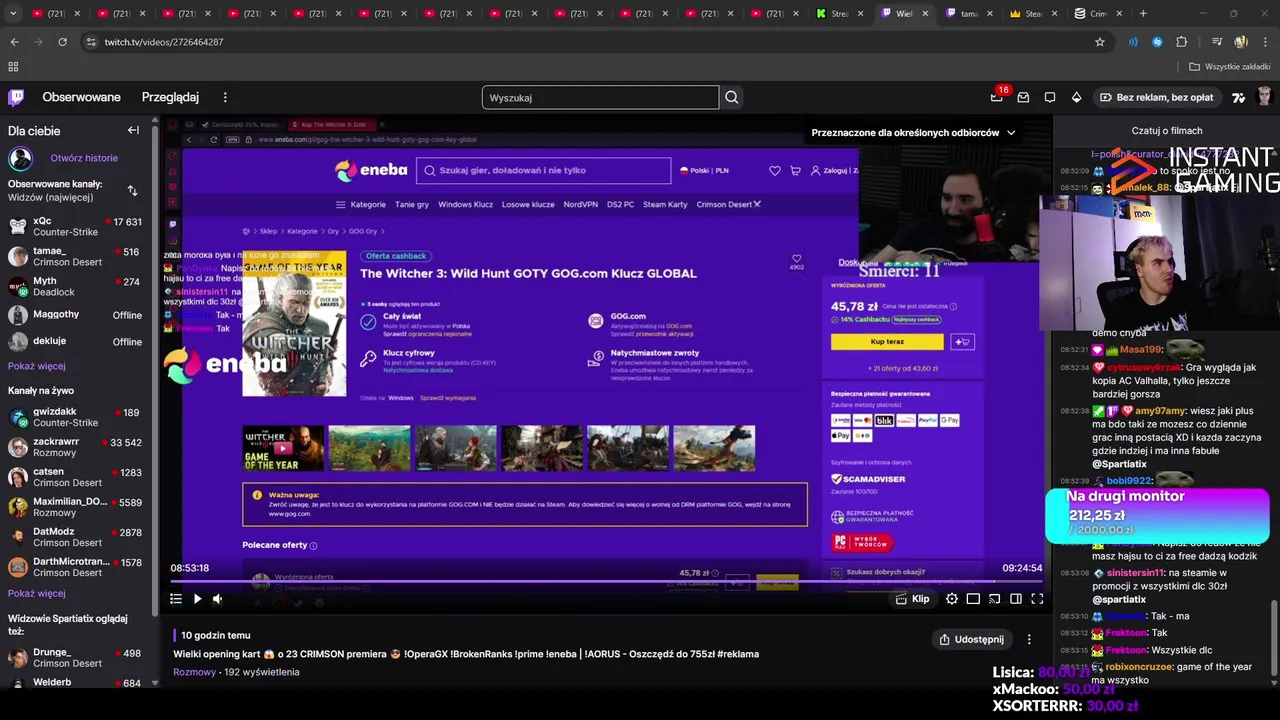Expand Pokaż więcej under live channels
This screenshot has width=1280, height=720.
(37, 593)
